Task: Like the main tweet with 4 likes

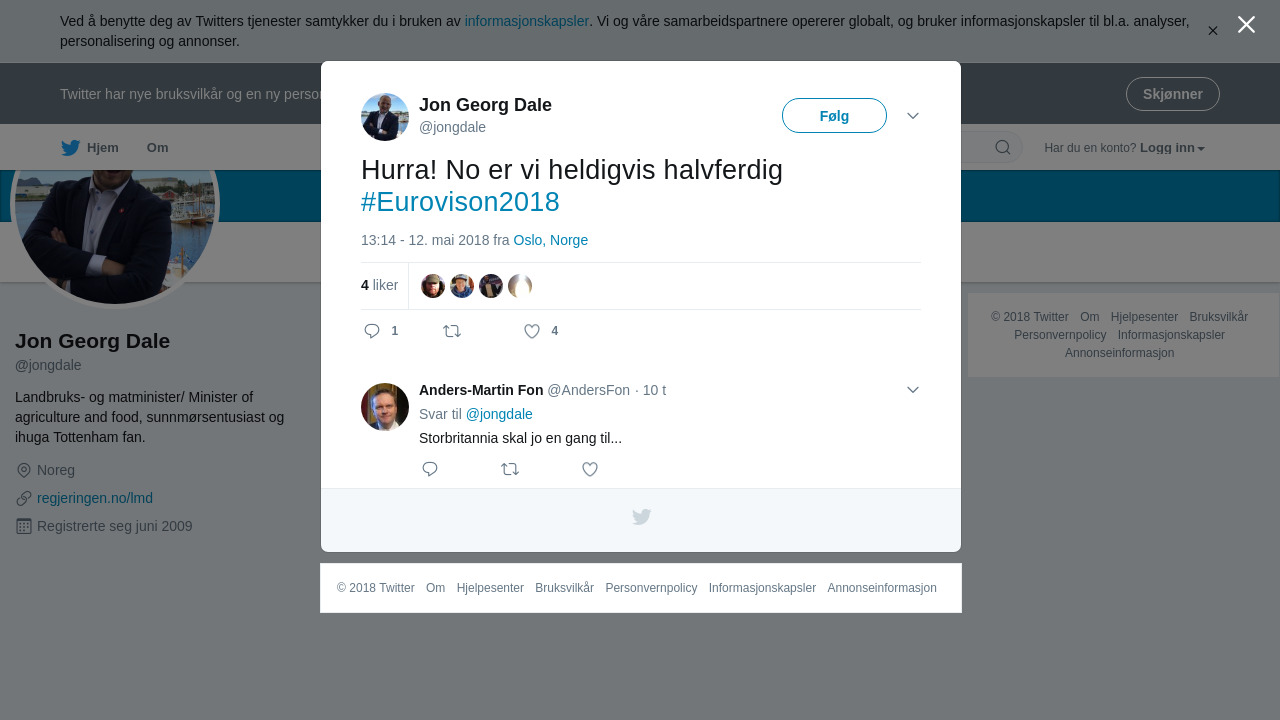Action: coord(532,331)
